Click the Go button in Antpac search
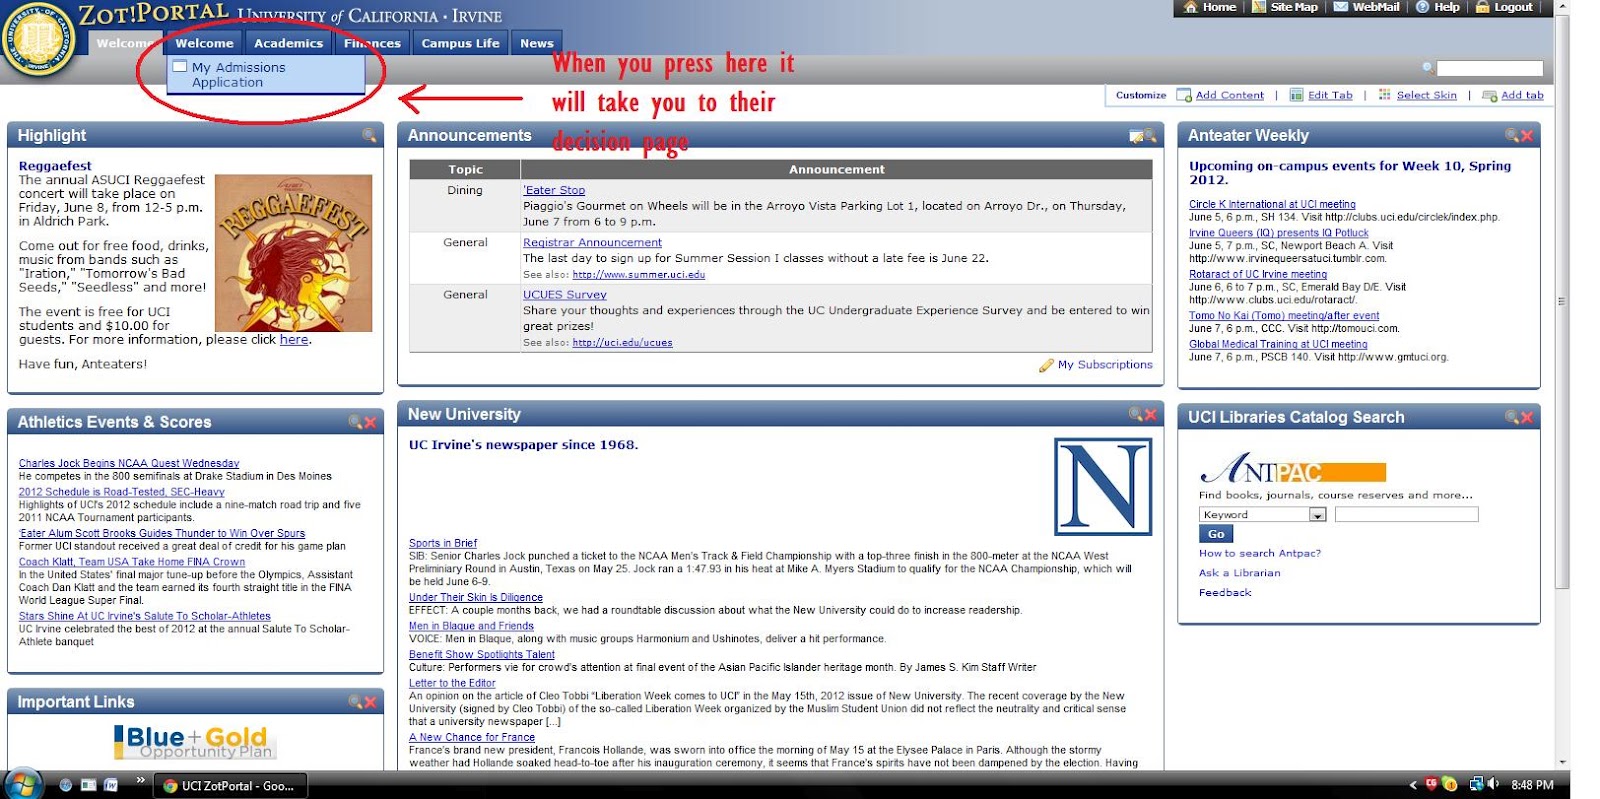 point(1216,534)
